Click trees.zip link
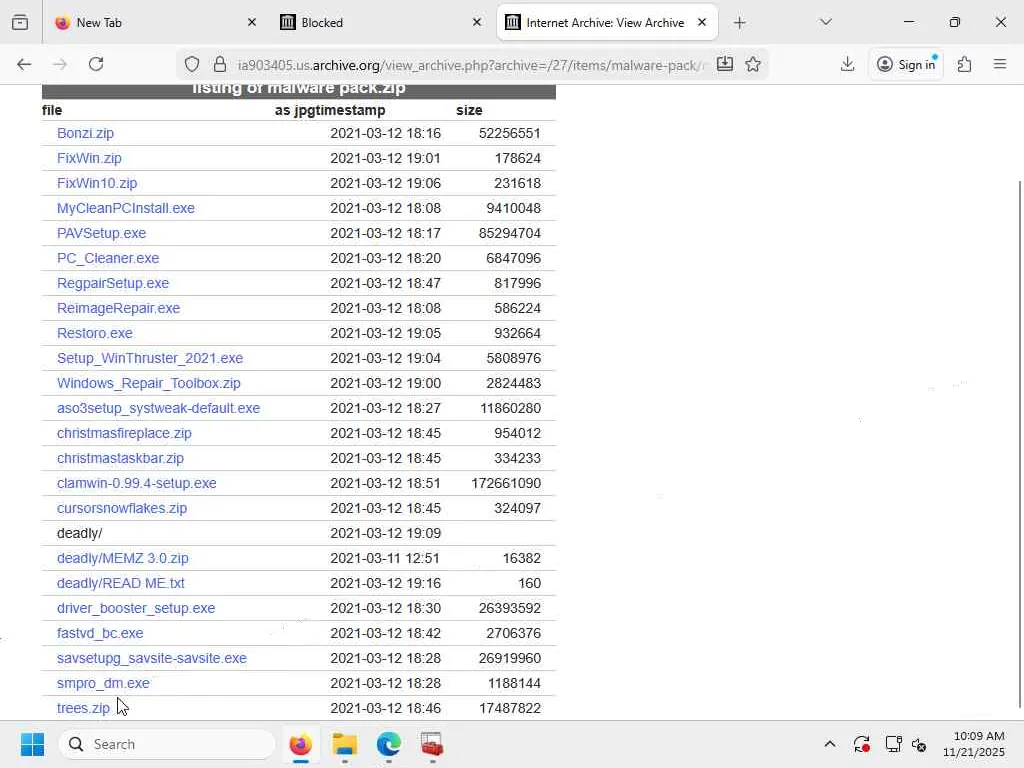The image size is (1024, 768). coord(83,708)
